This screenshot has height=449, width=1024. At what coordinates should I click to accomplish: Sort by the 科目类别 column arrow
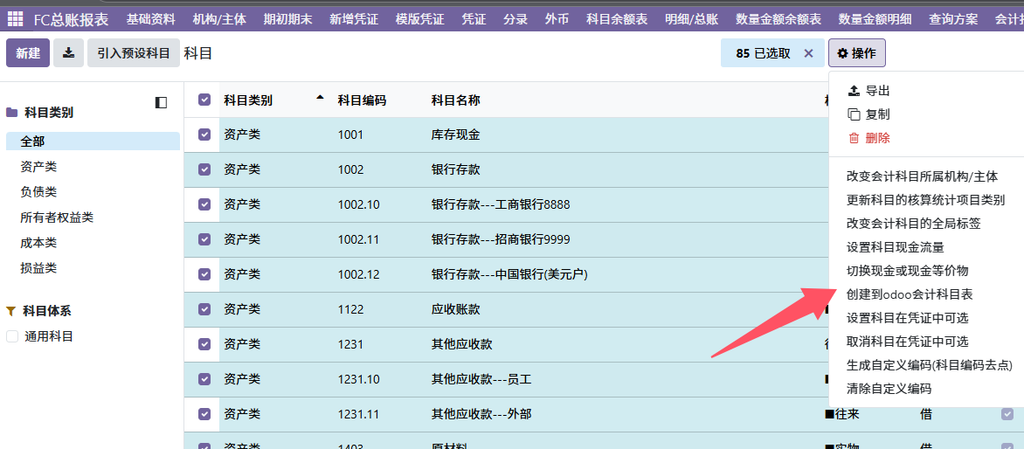tap(319, 99)
